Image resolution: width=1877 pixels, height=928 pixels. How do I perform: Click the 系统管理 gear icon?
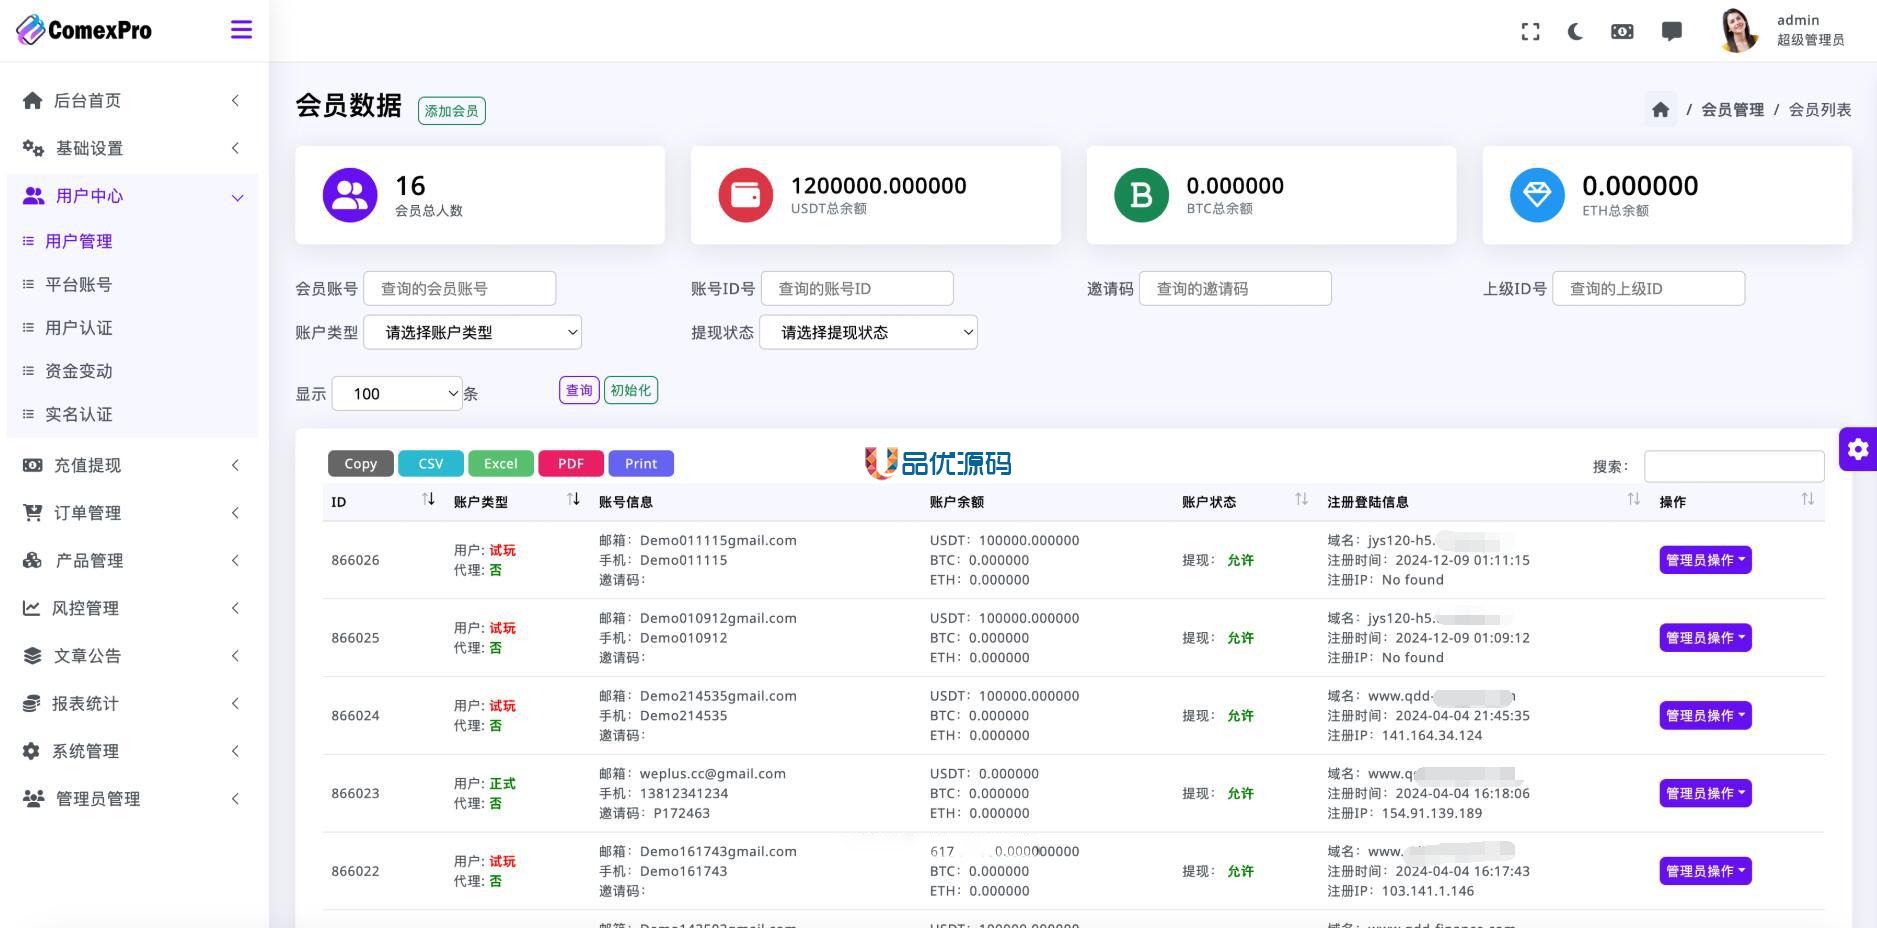tap(32, 751)
